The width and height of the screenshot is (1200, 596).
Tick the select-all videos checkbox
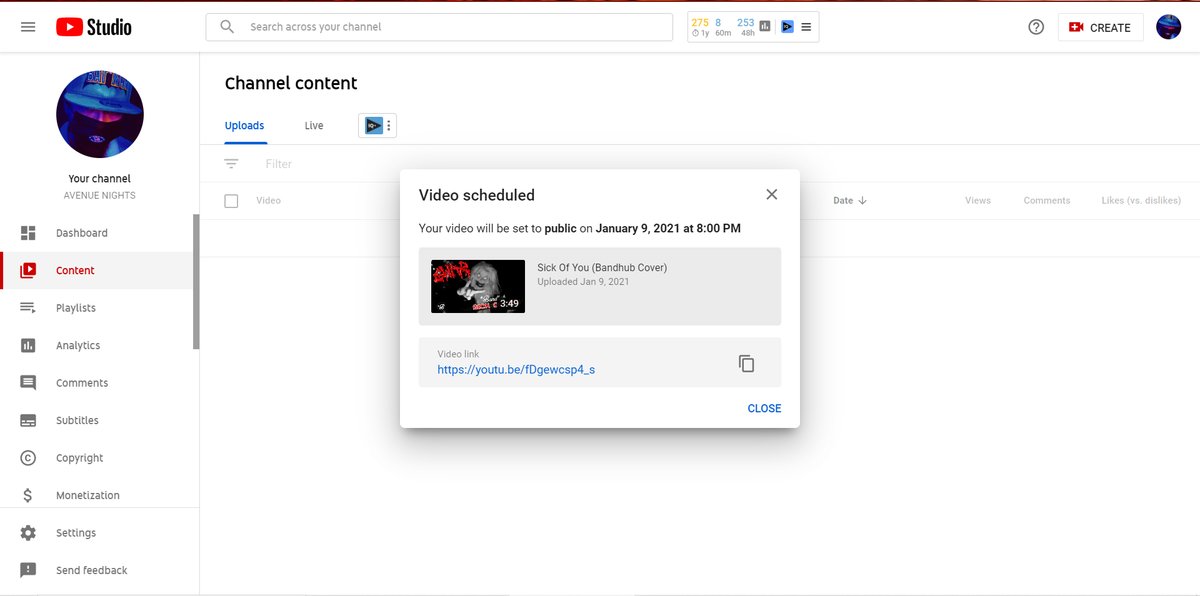click(231, 201)
